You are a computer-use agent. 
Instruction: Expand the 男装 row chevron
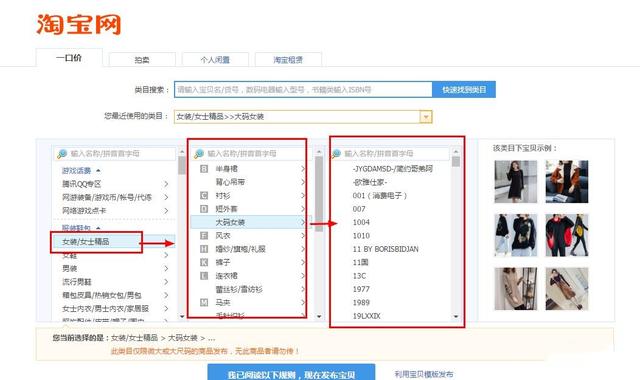166,269
